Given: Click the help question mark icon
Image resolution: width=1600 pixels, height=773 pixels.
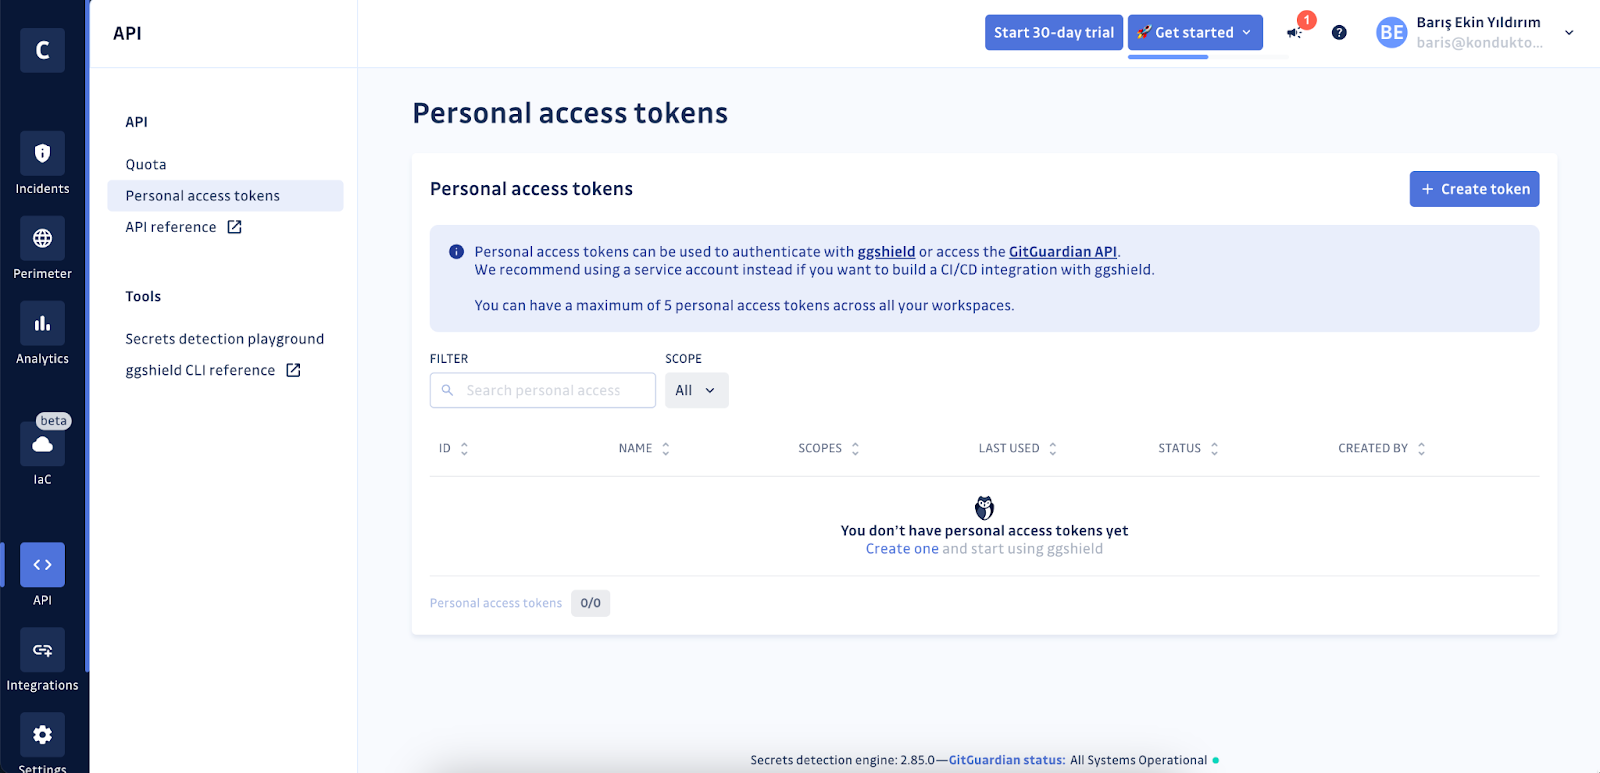Looking at the screenshot, I should coord(1339,32).
